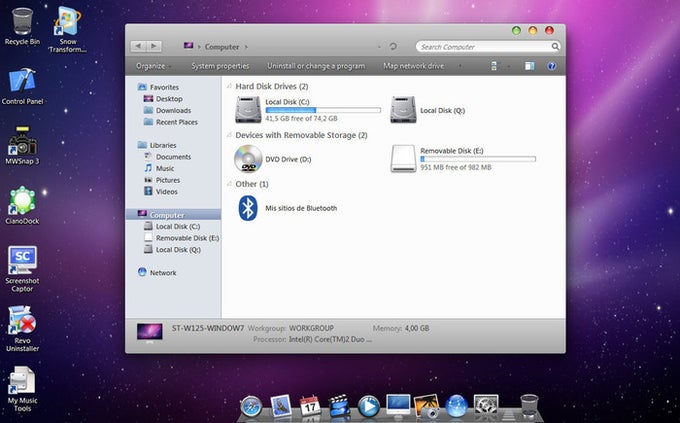The height and width of the screenshot is (423, 680).
Task: Select Local Disk (C:) in sidebar tree
Action: tap(178, 226)
